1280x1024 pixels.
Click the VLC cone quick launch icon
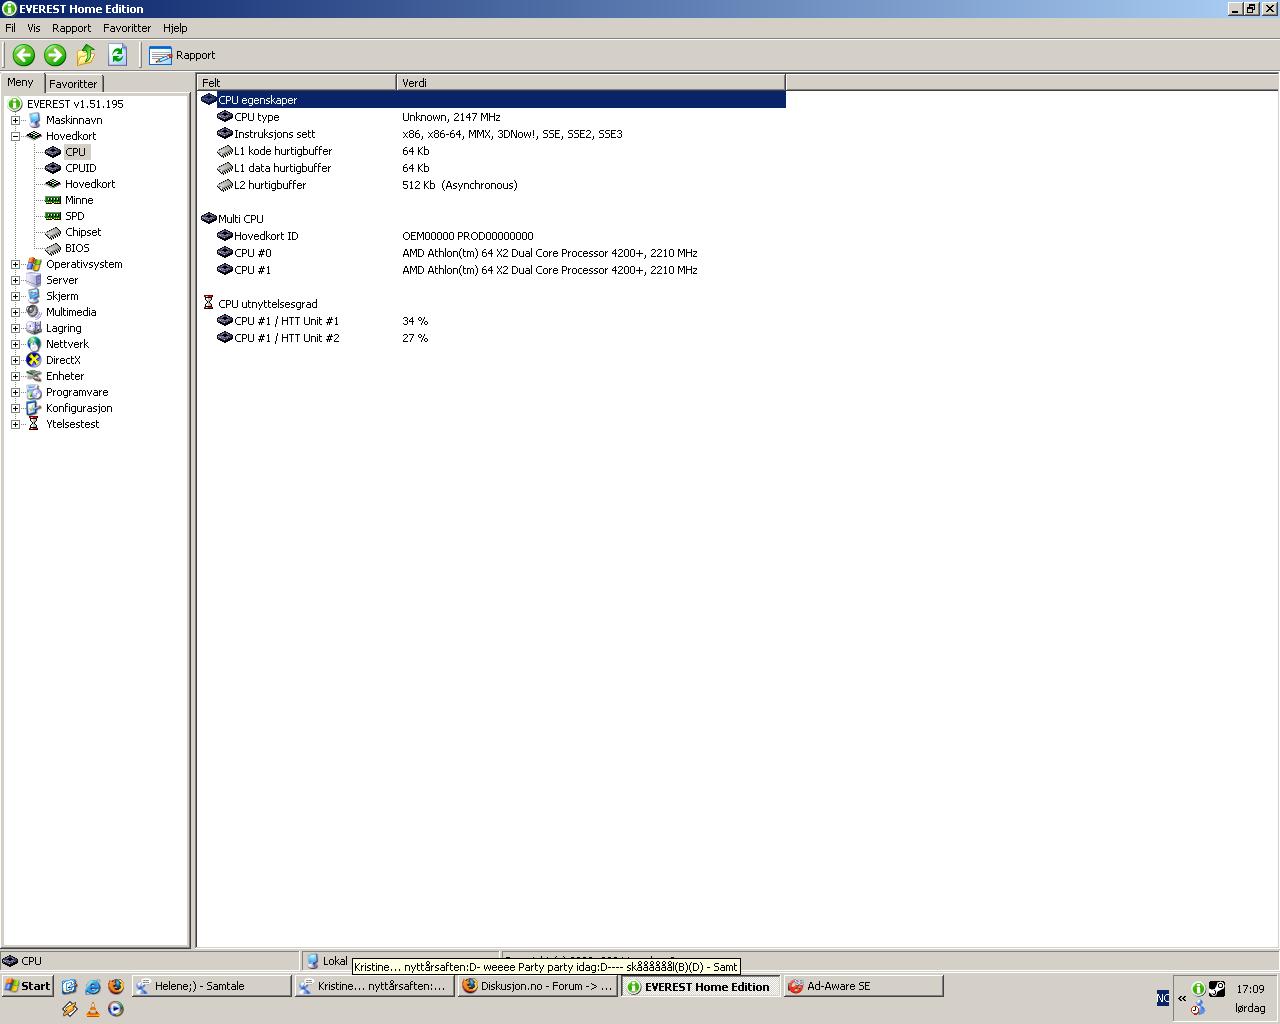pos(93,1009)
